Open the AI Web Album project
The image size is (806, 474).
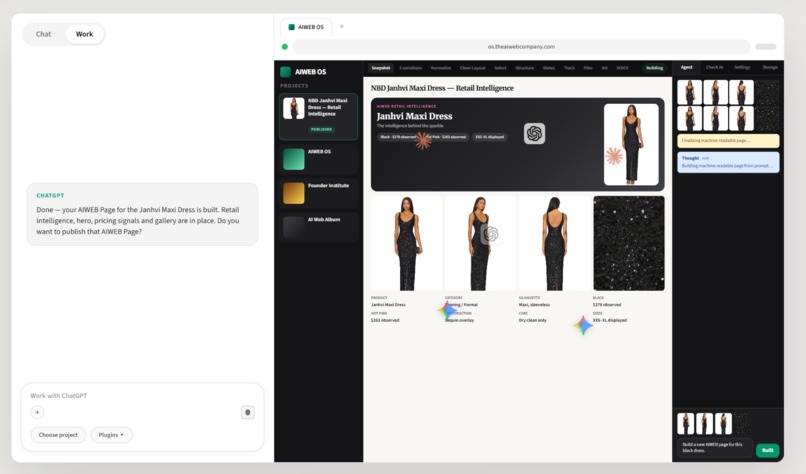coord(318,227)
